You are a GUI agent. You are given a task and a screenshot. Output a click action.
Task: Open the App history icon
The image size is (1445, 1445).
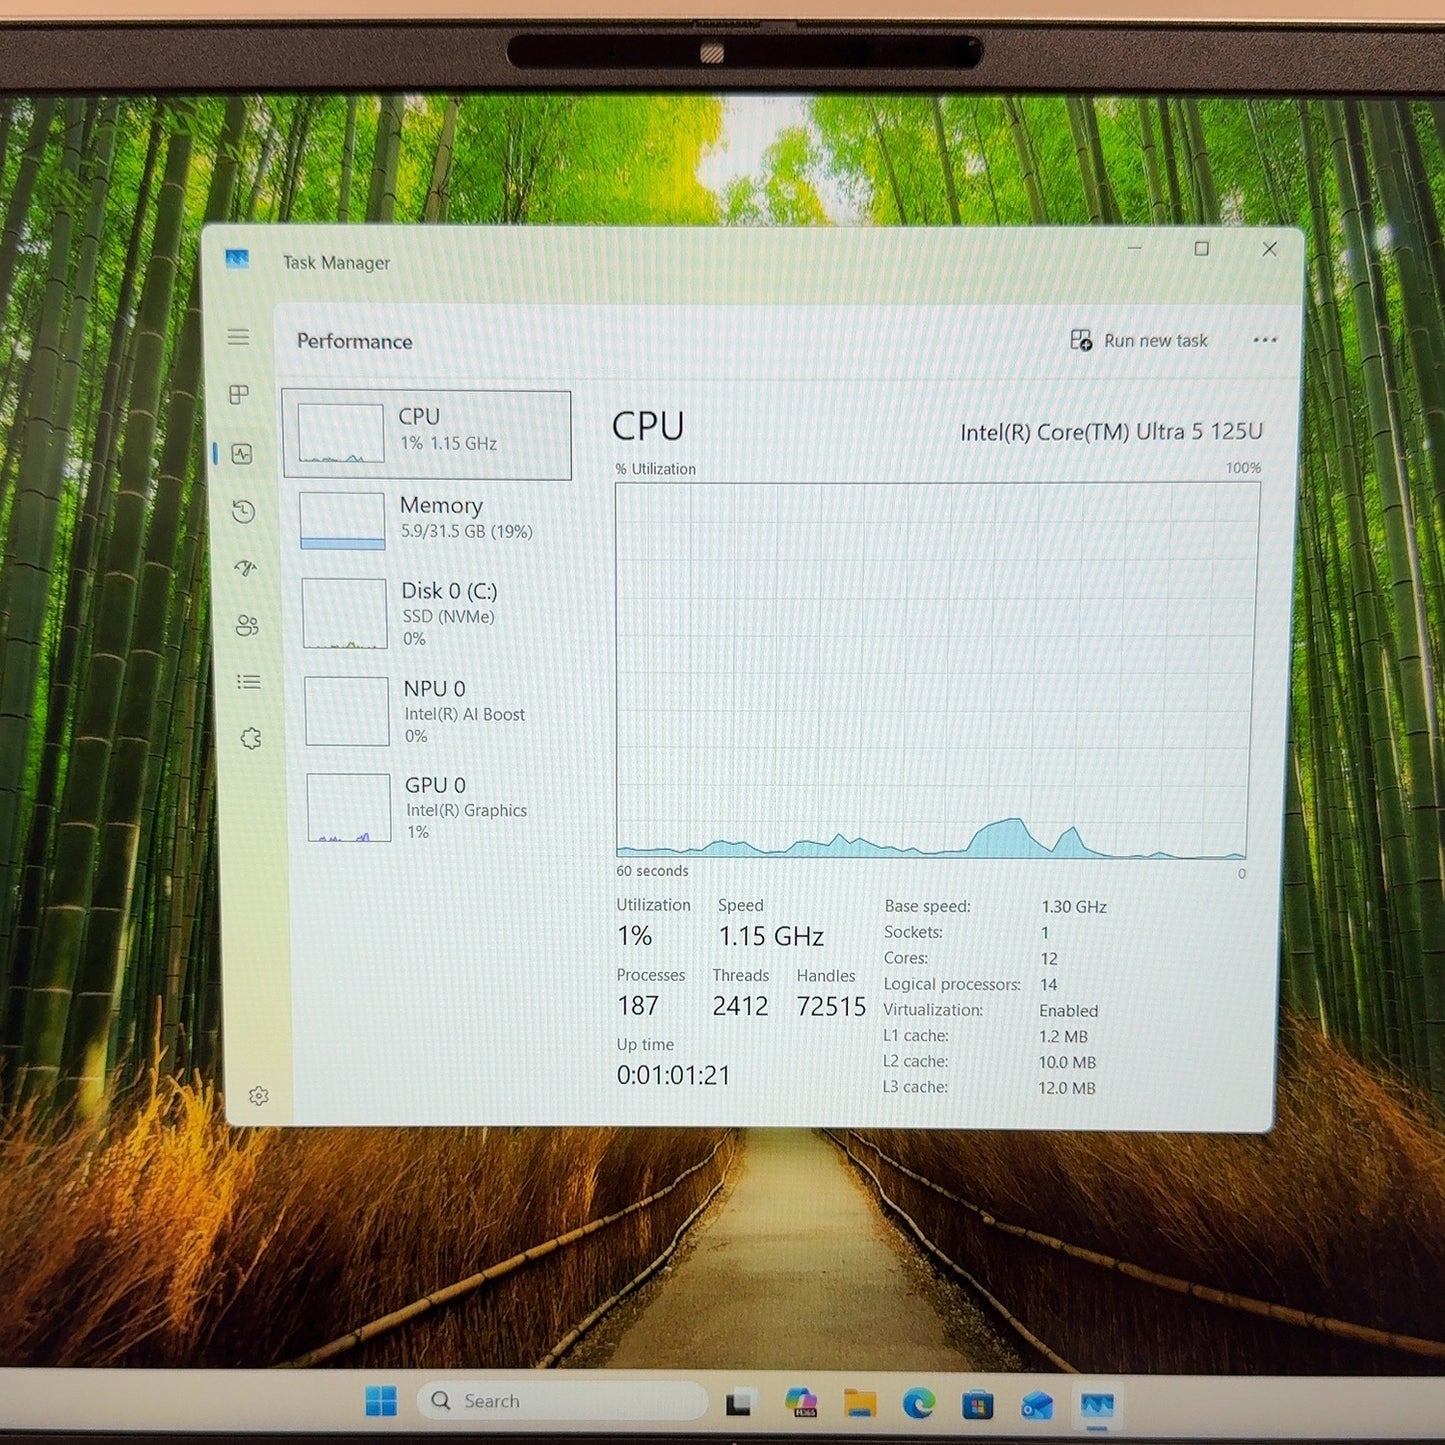pos(244,512)
